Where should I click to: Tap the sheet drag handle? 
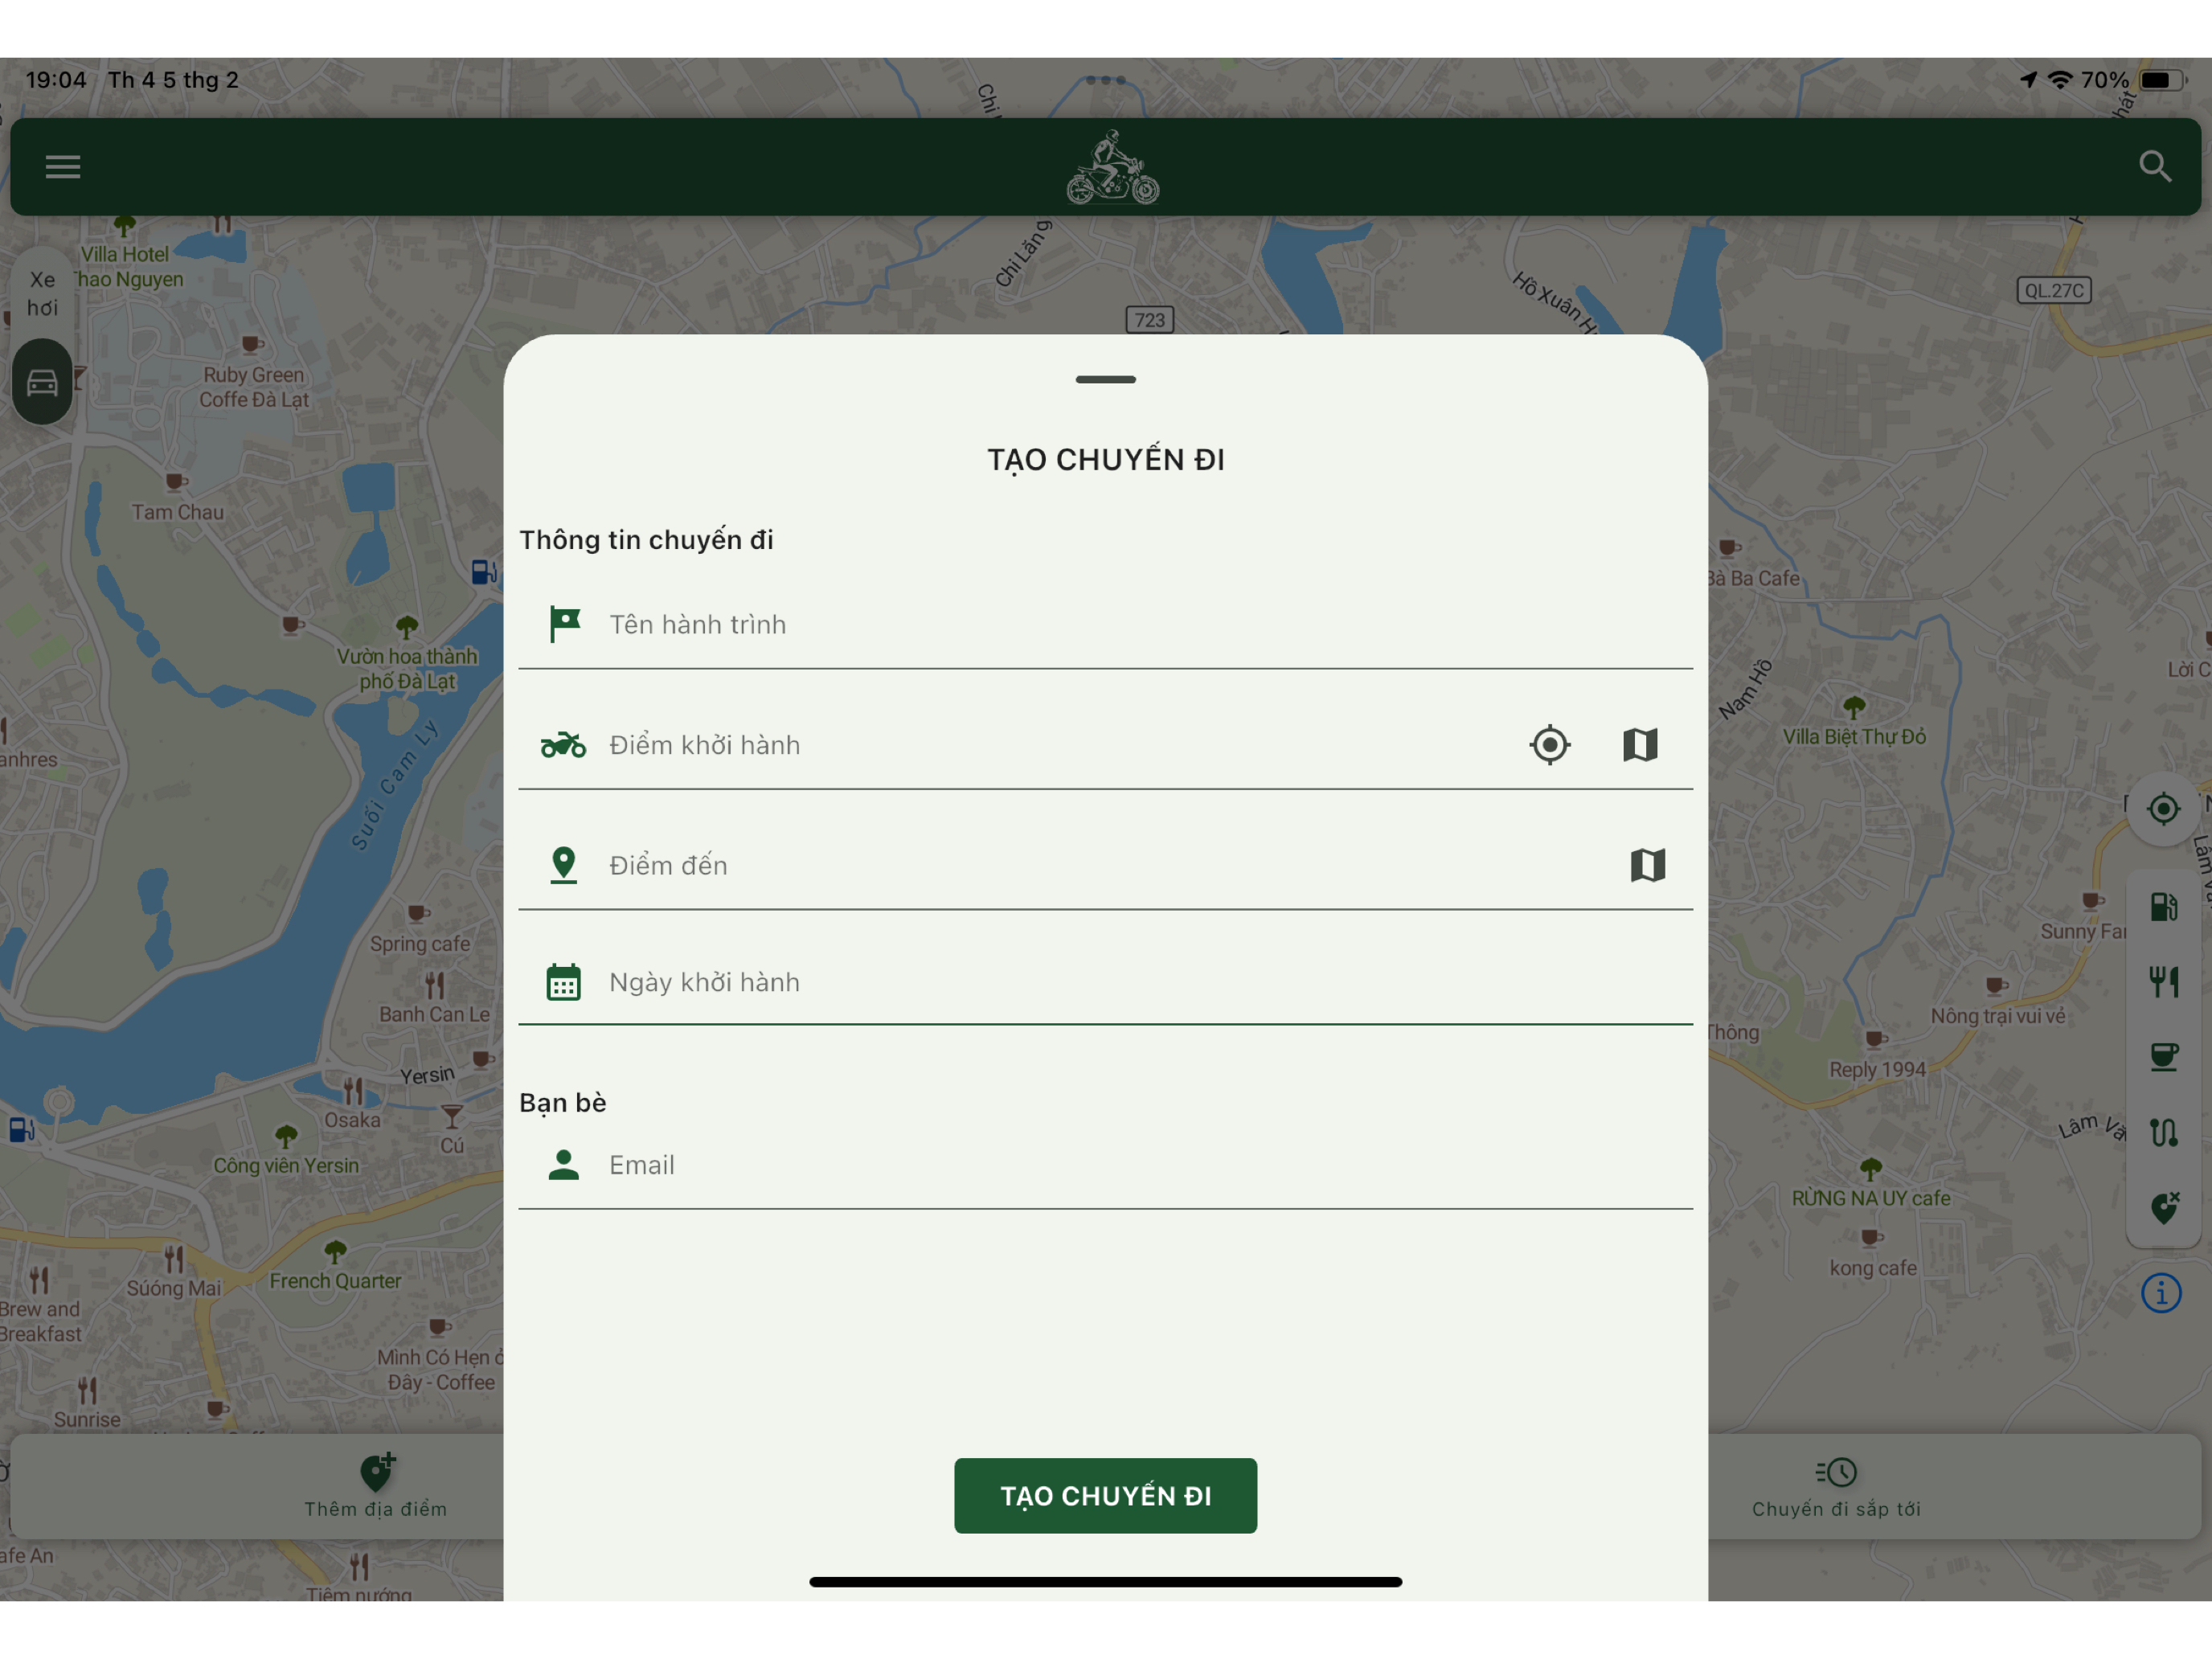point(1105,380)
